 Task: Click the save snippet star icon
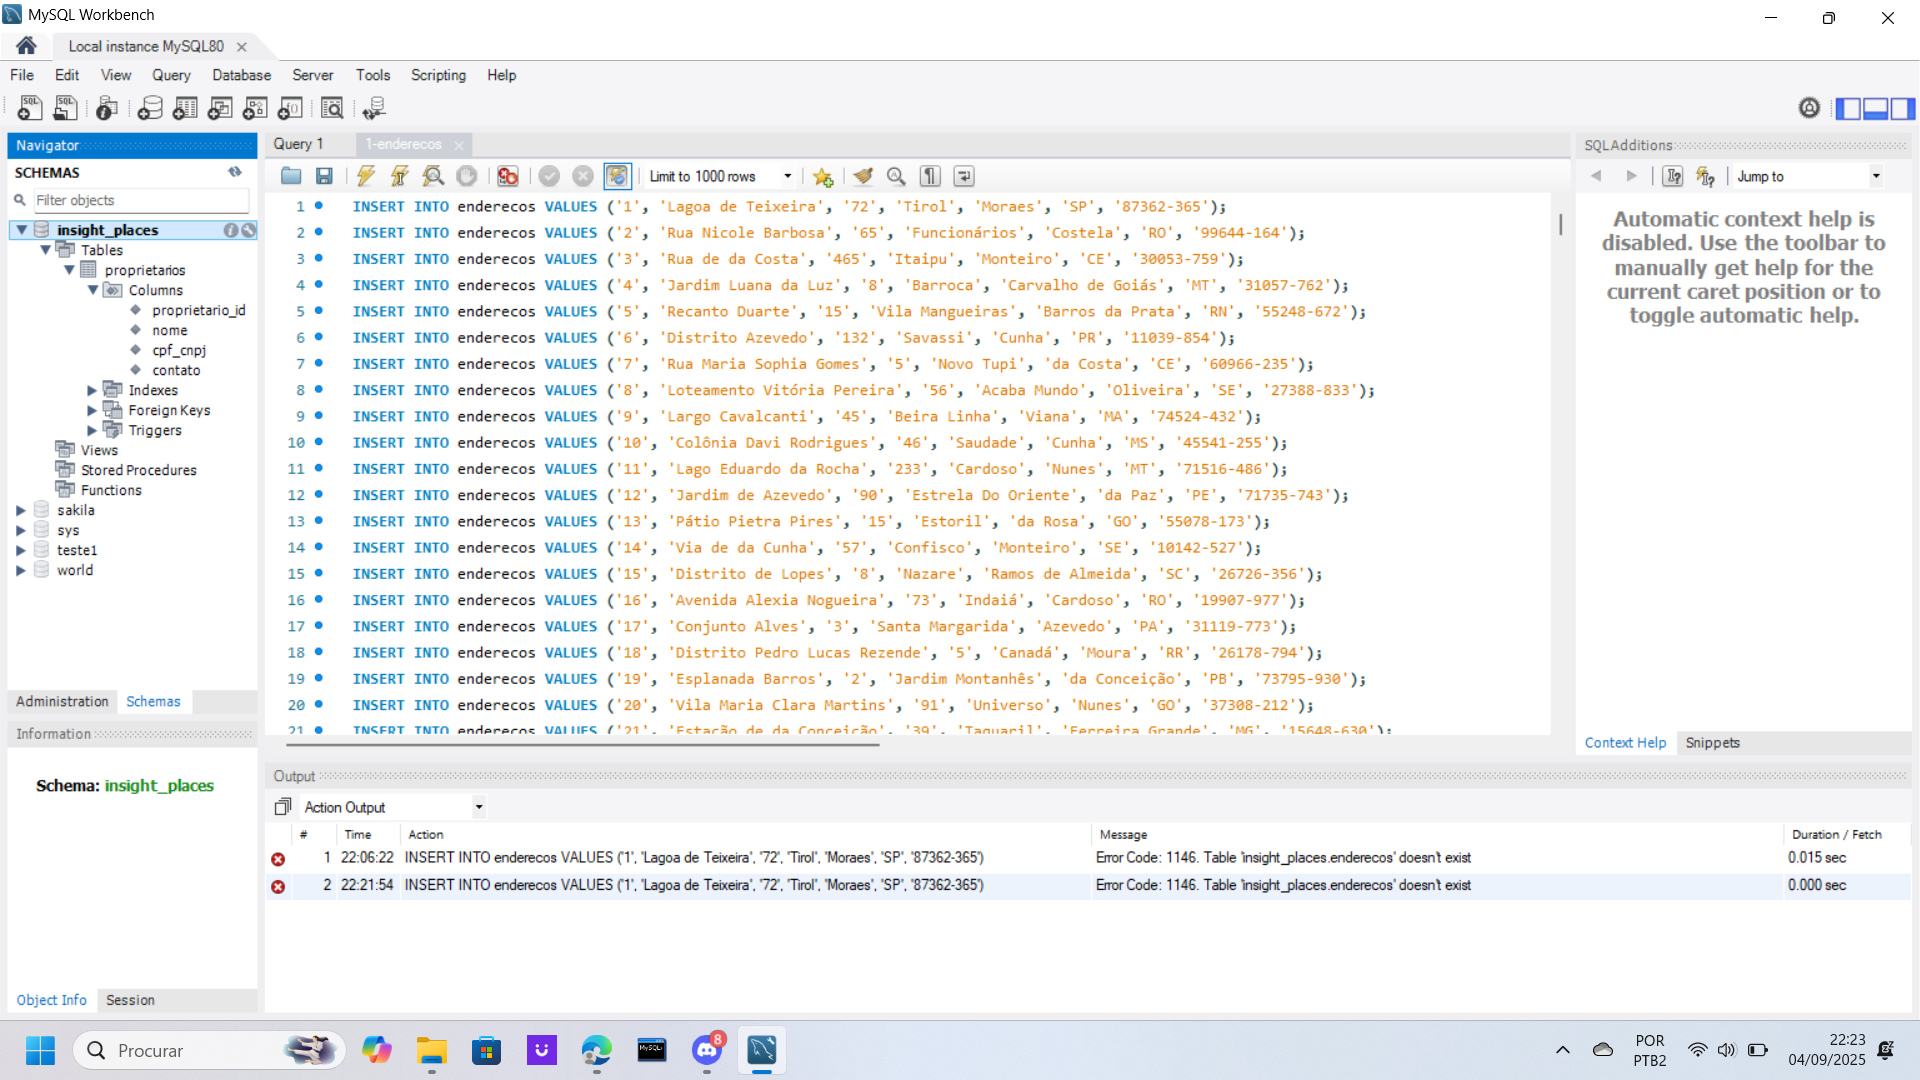823,176
